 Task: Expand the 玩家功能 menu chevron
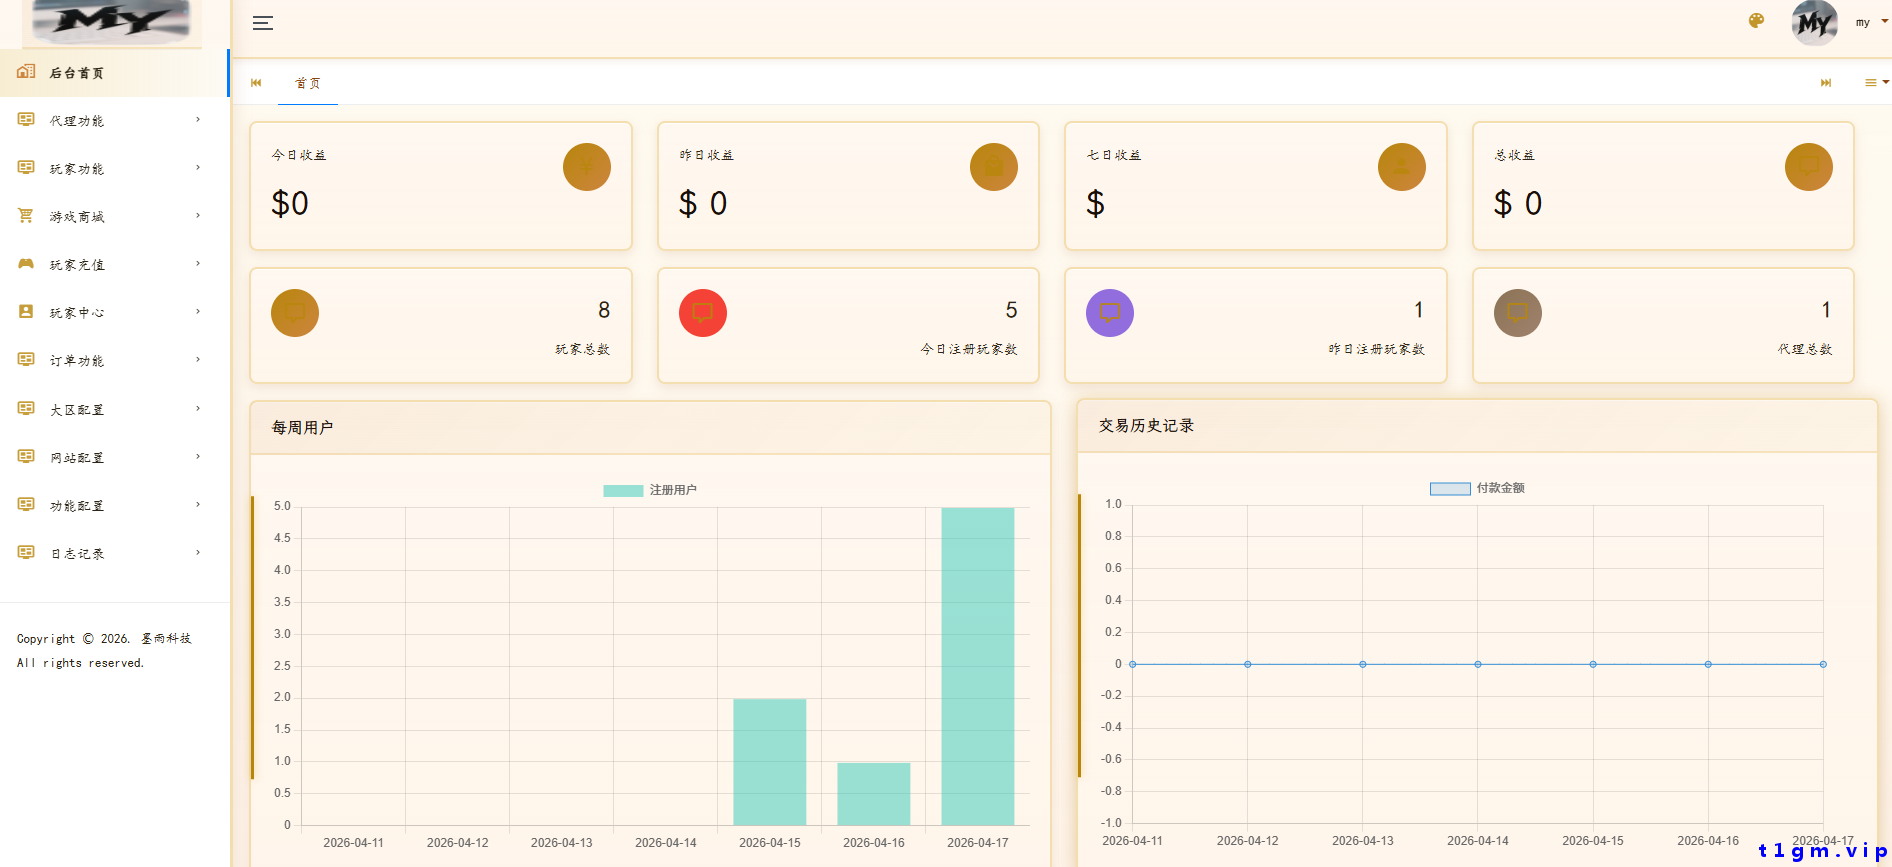point(198,168)
